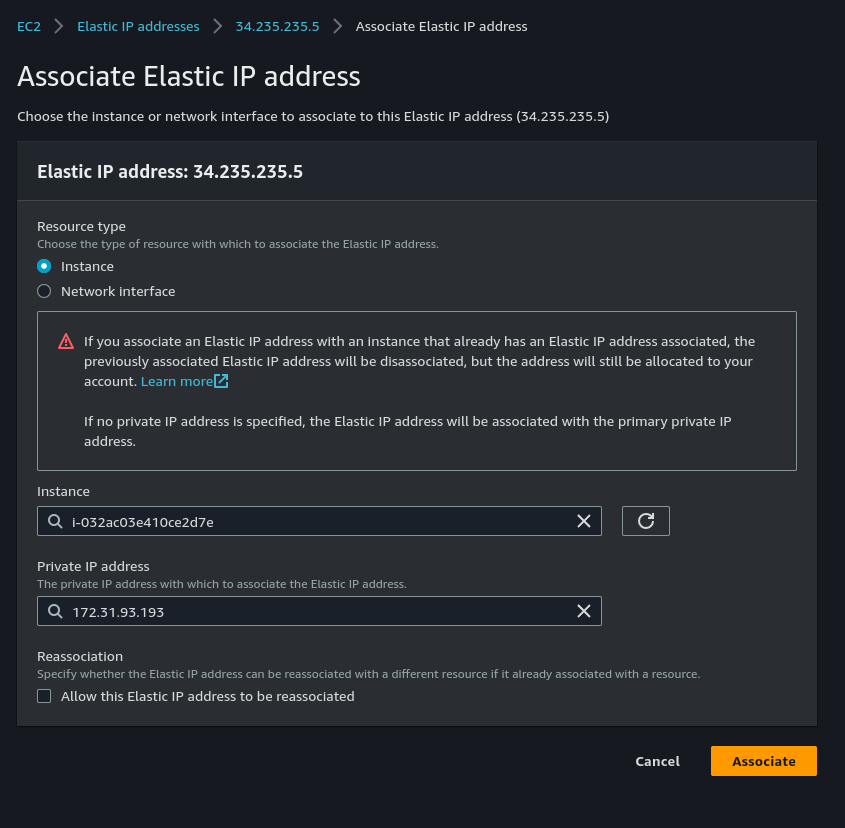Clear the Private IP address field X icon
The image size is (845, 828).
(x=584, y=611)
